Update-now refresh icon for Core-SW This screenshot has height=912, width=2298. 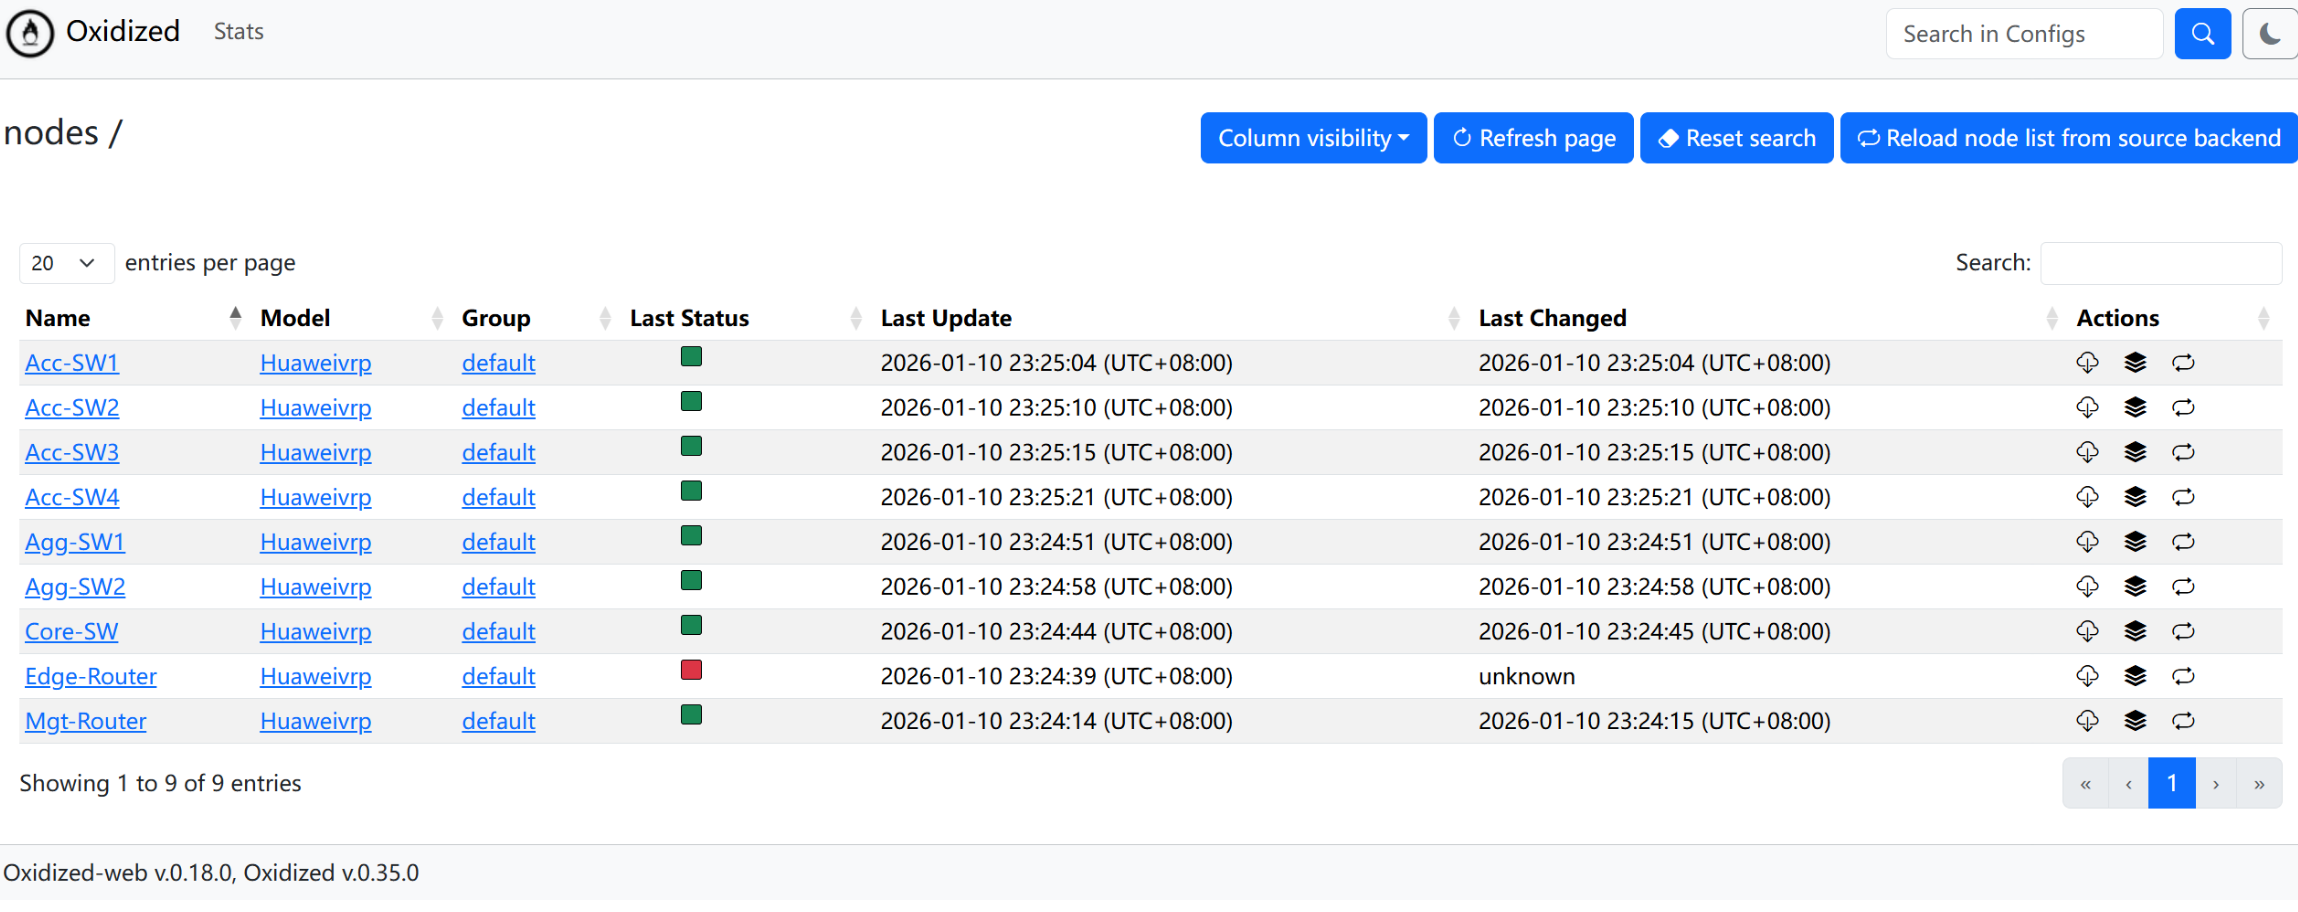point(2183,632)
